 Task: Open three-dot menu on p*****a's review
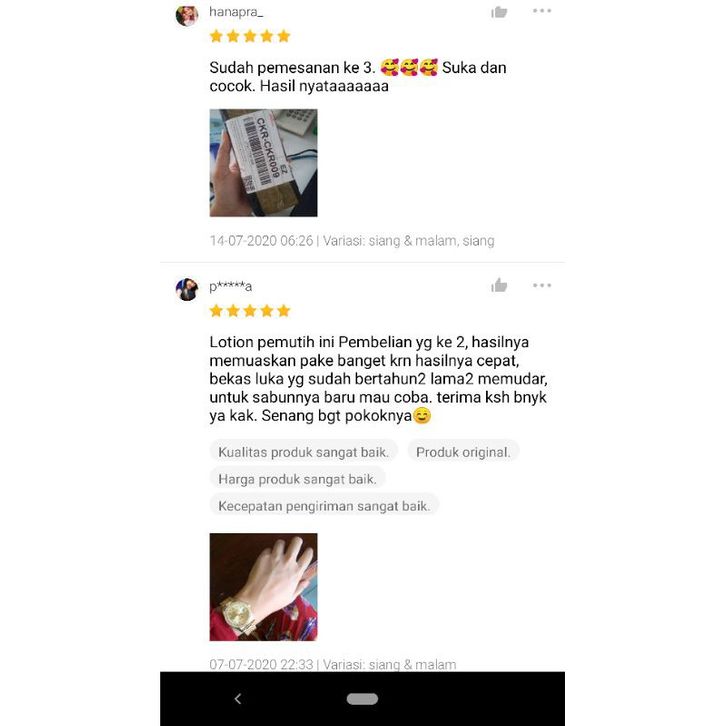coord(542,285)
